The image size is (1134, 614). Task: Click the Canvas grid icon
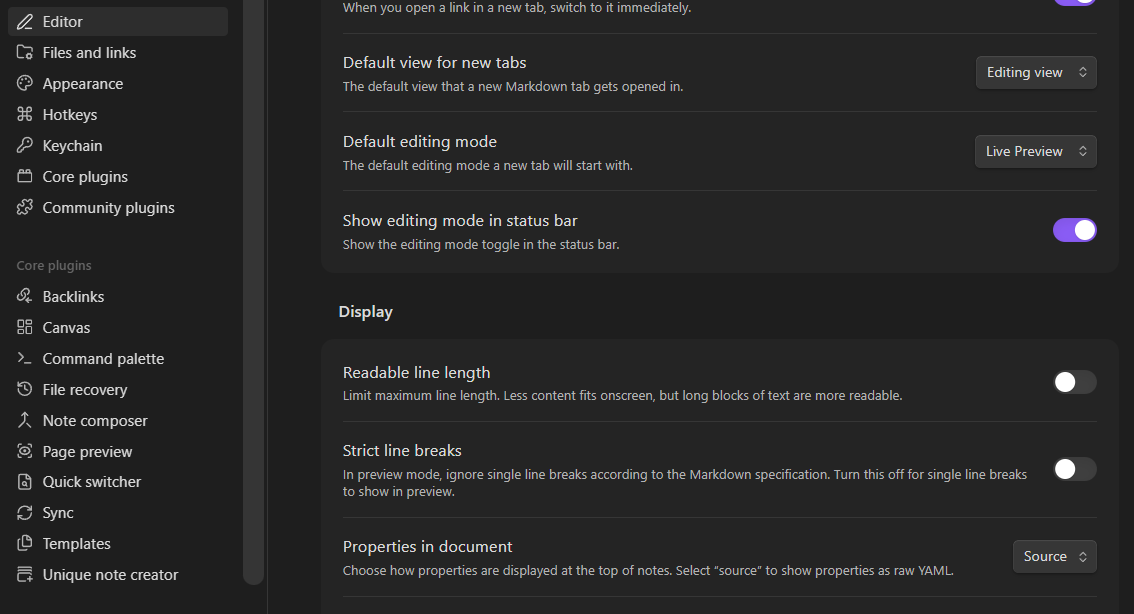click(25, 328)
